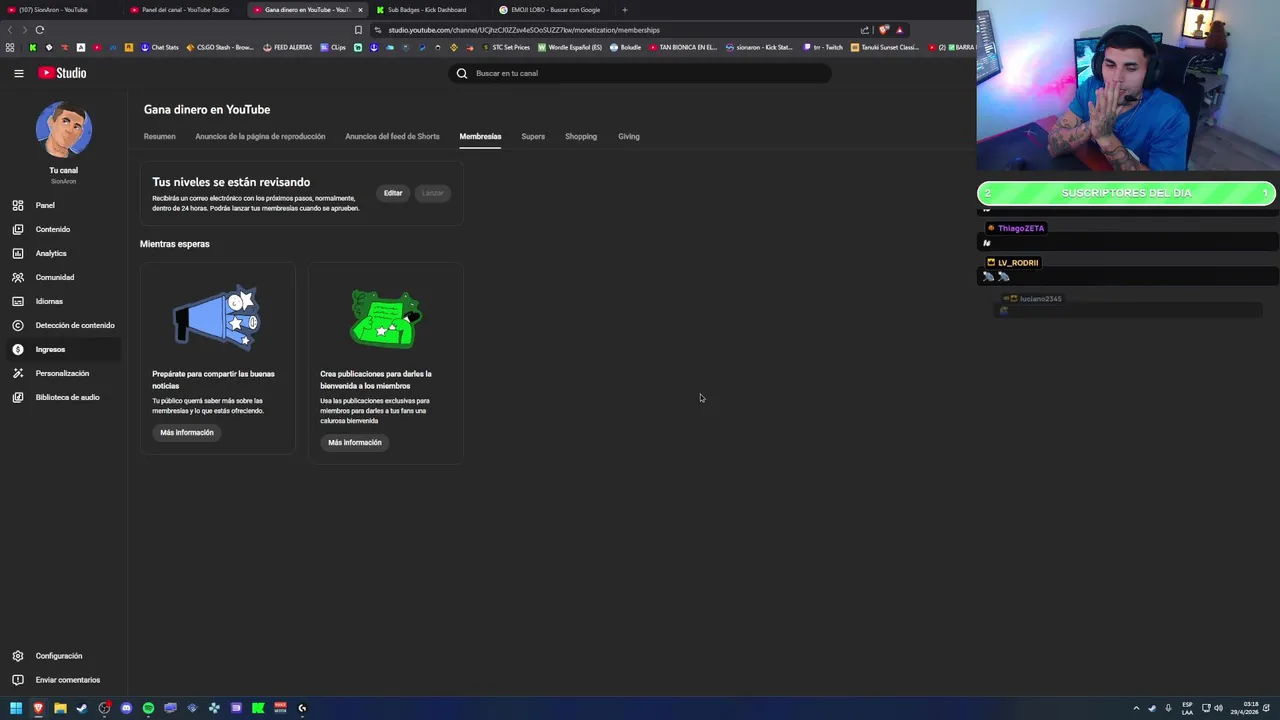Click Más información under Crea publicaciones
1280x720 pixels.
coord(355,442)
